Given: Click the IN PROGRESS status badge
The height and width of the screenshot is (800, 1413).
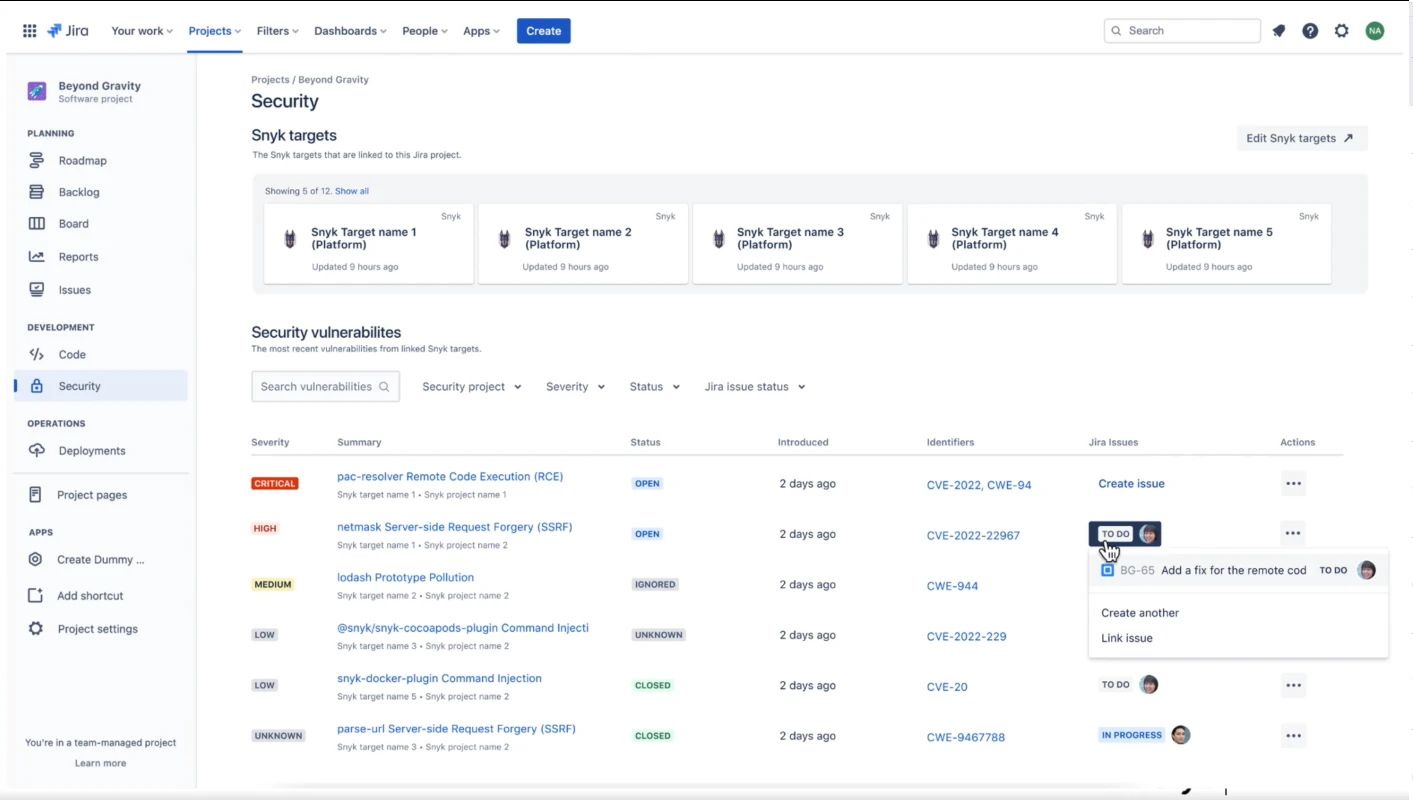Looking at the screenshot, I should (x=1132, y=735).
